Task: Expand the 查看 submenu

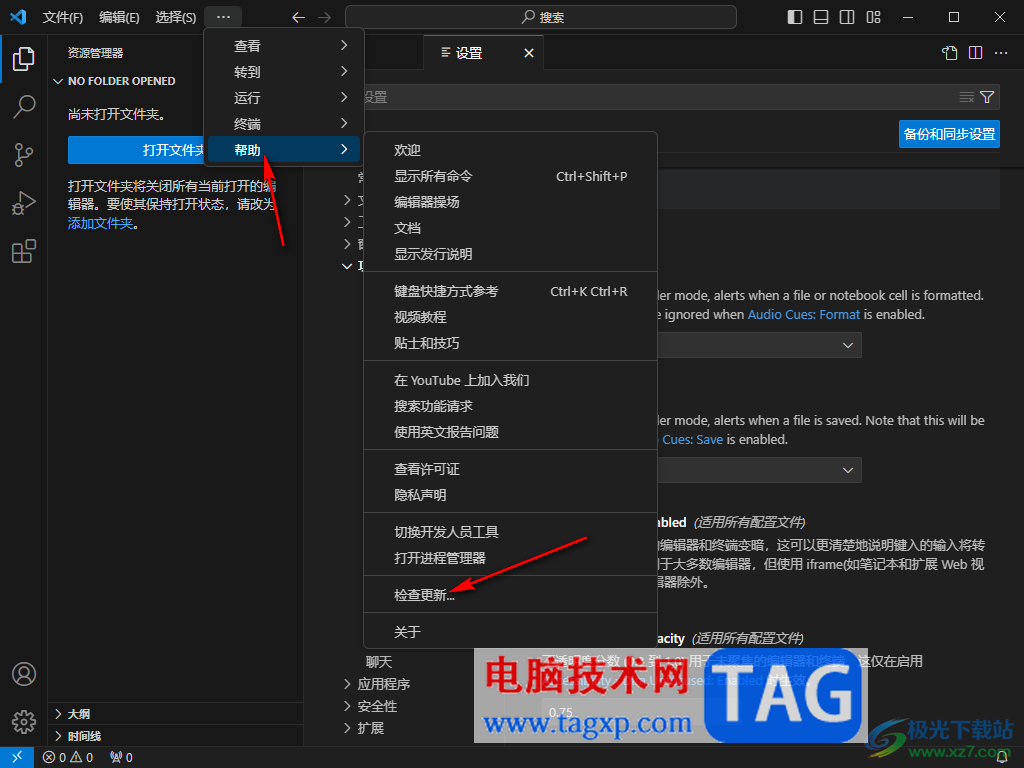Action: point(284,46)
